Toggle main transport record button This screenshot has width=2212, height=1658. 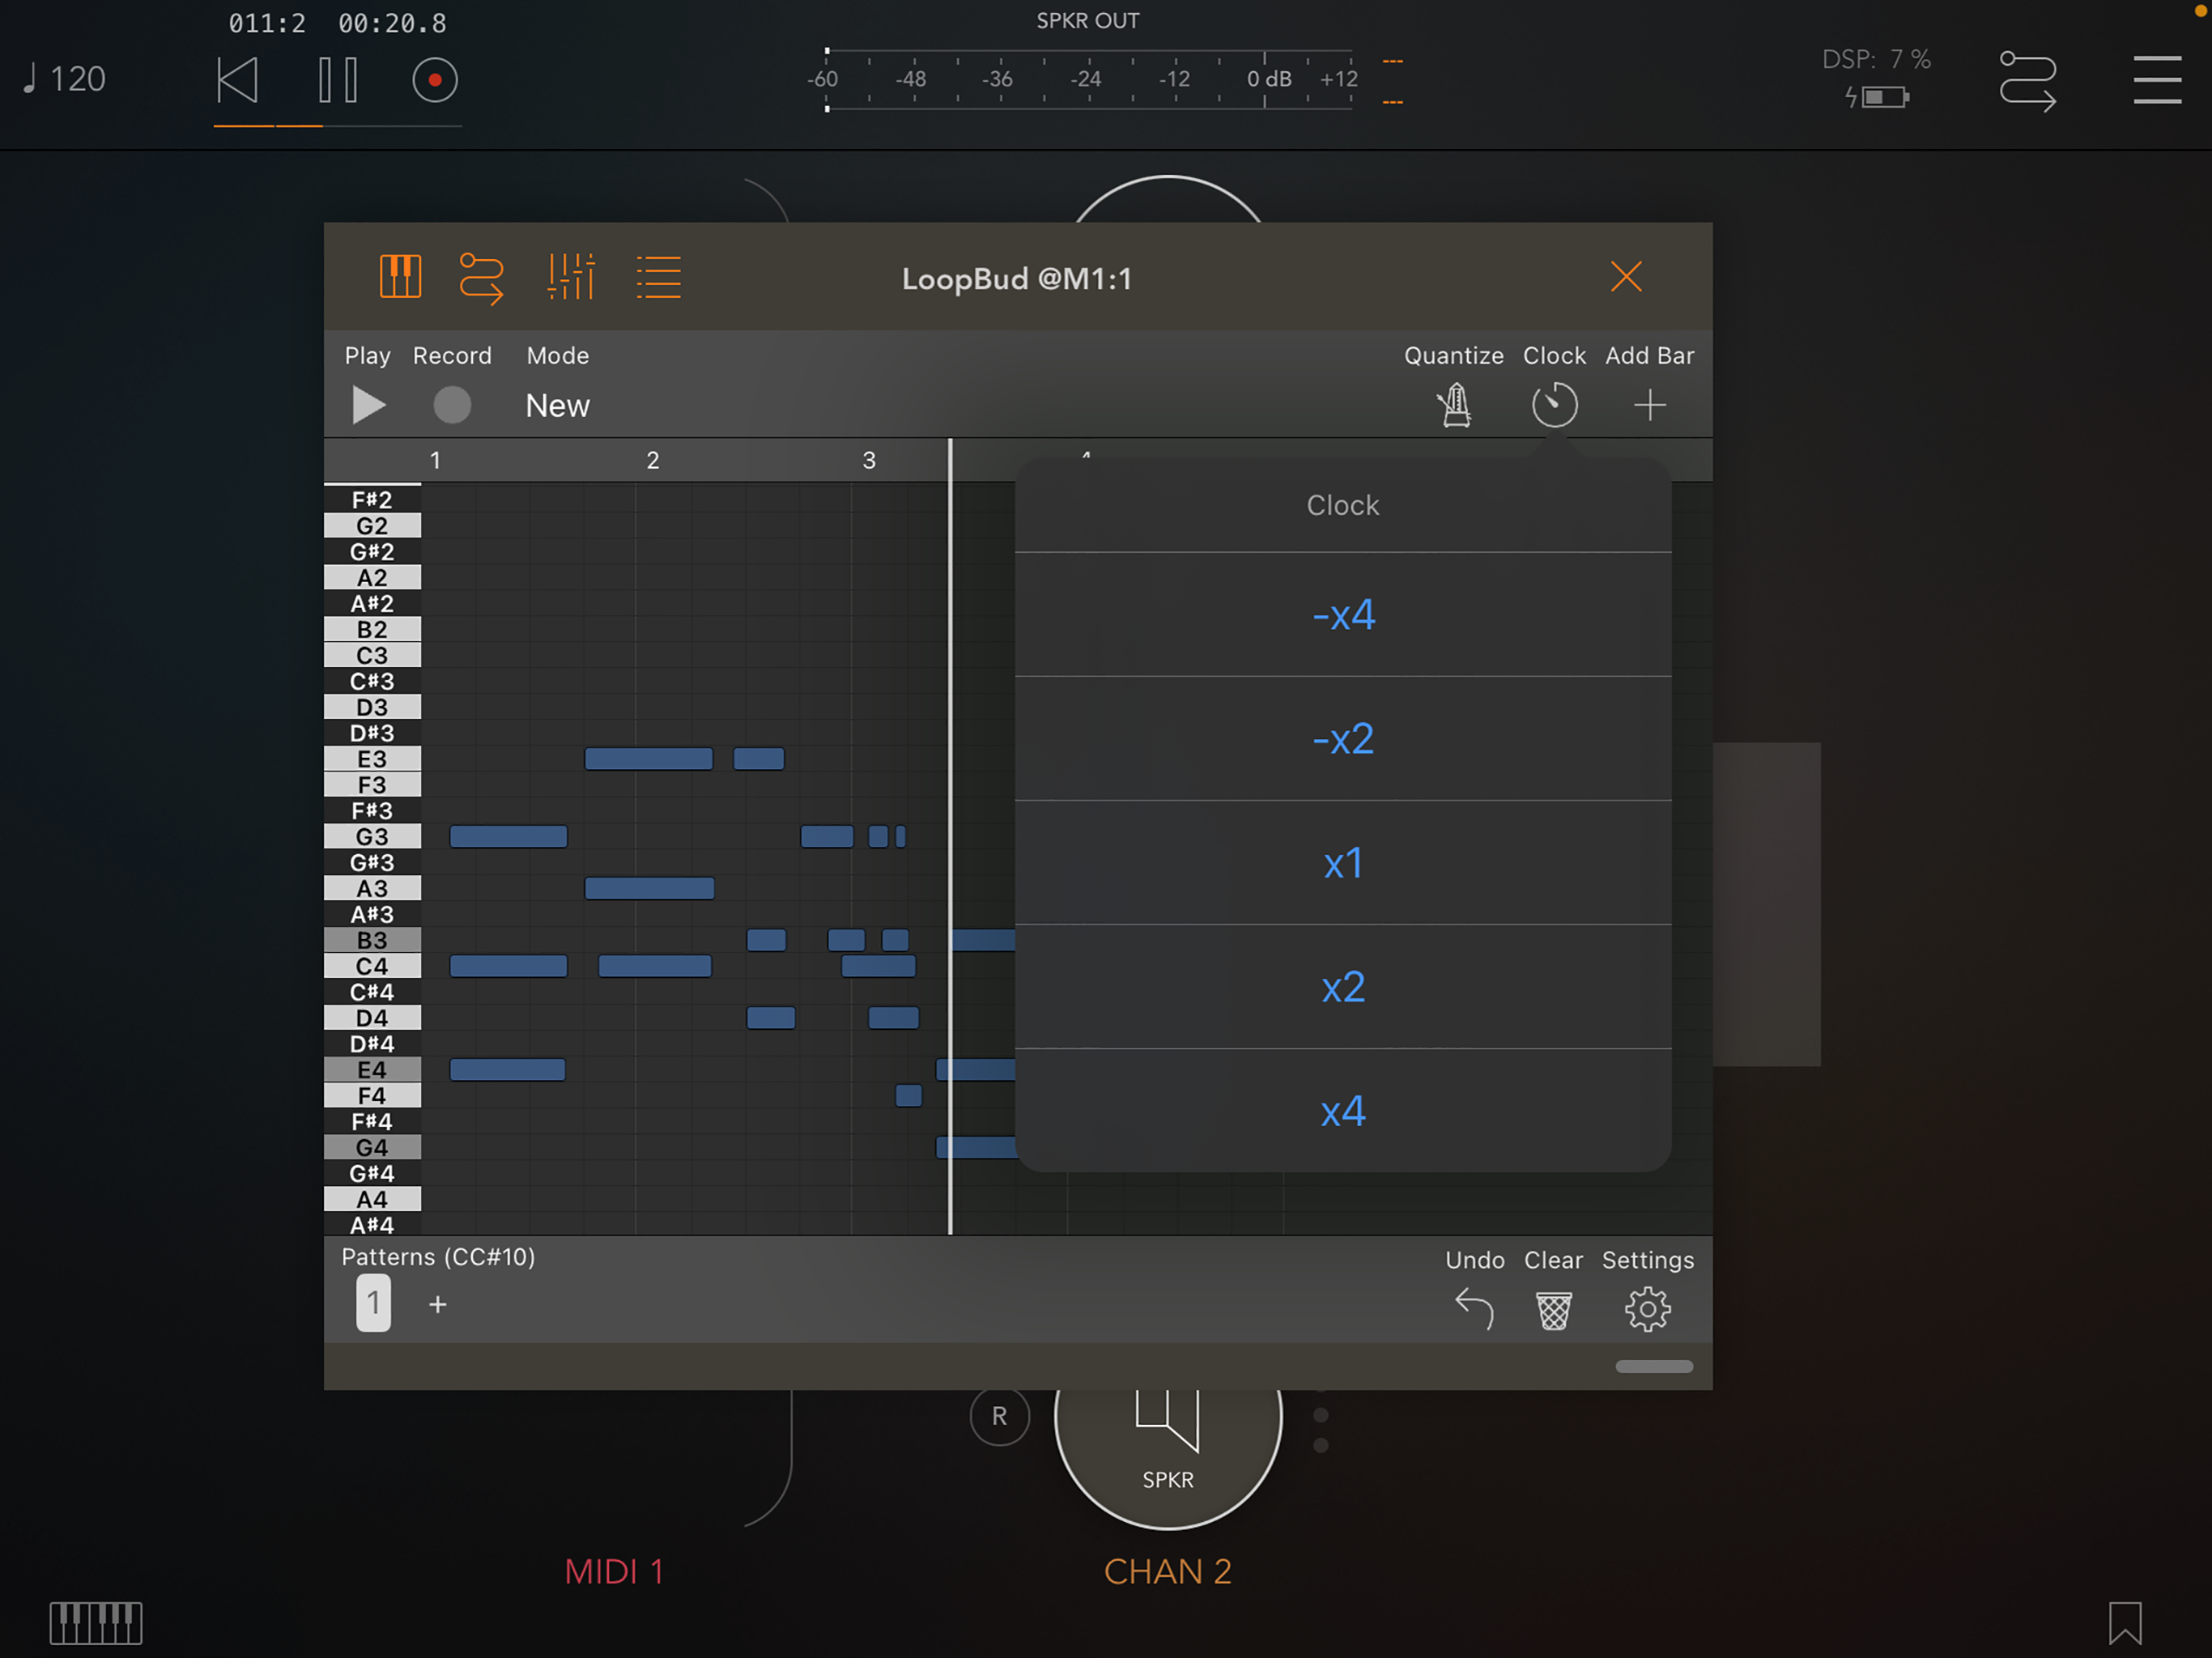[x=435, y=80]
